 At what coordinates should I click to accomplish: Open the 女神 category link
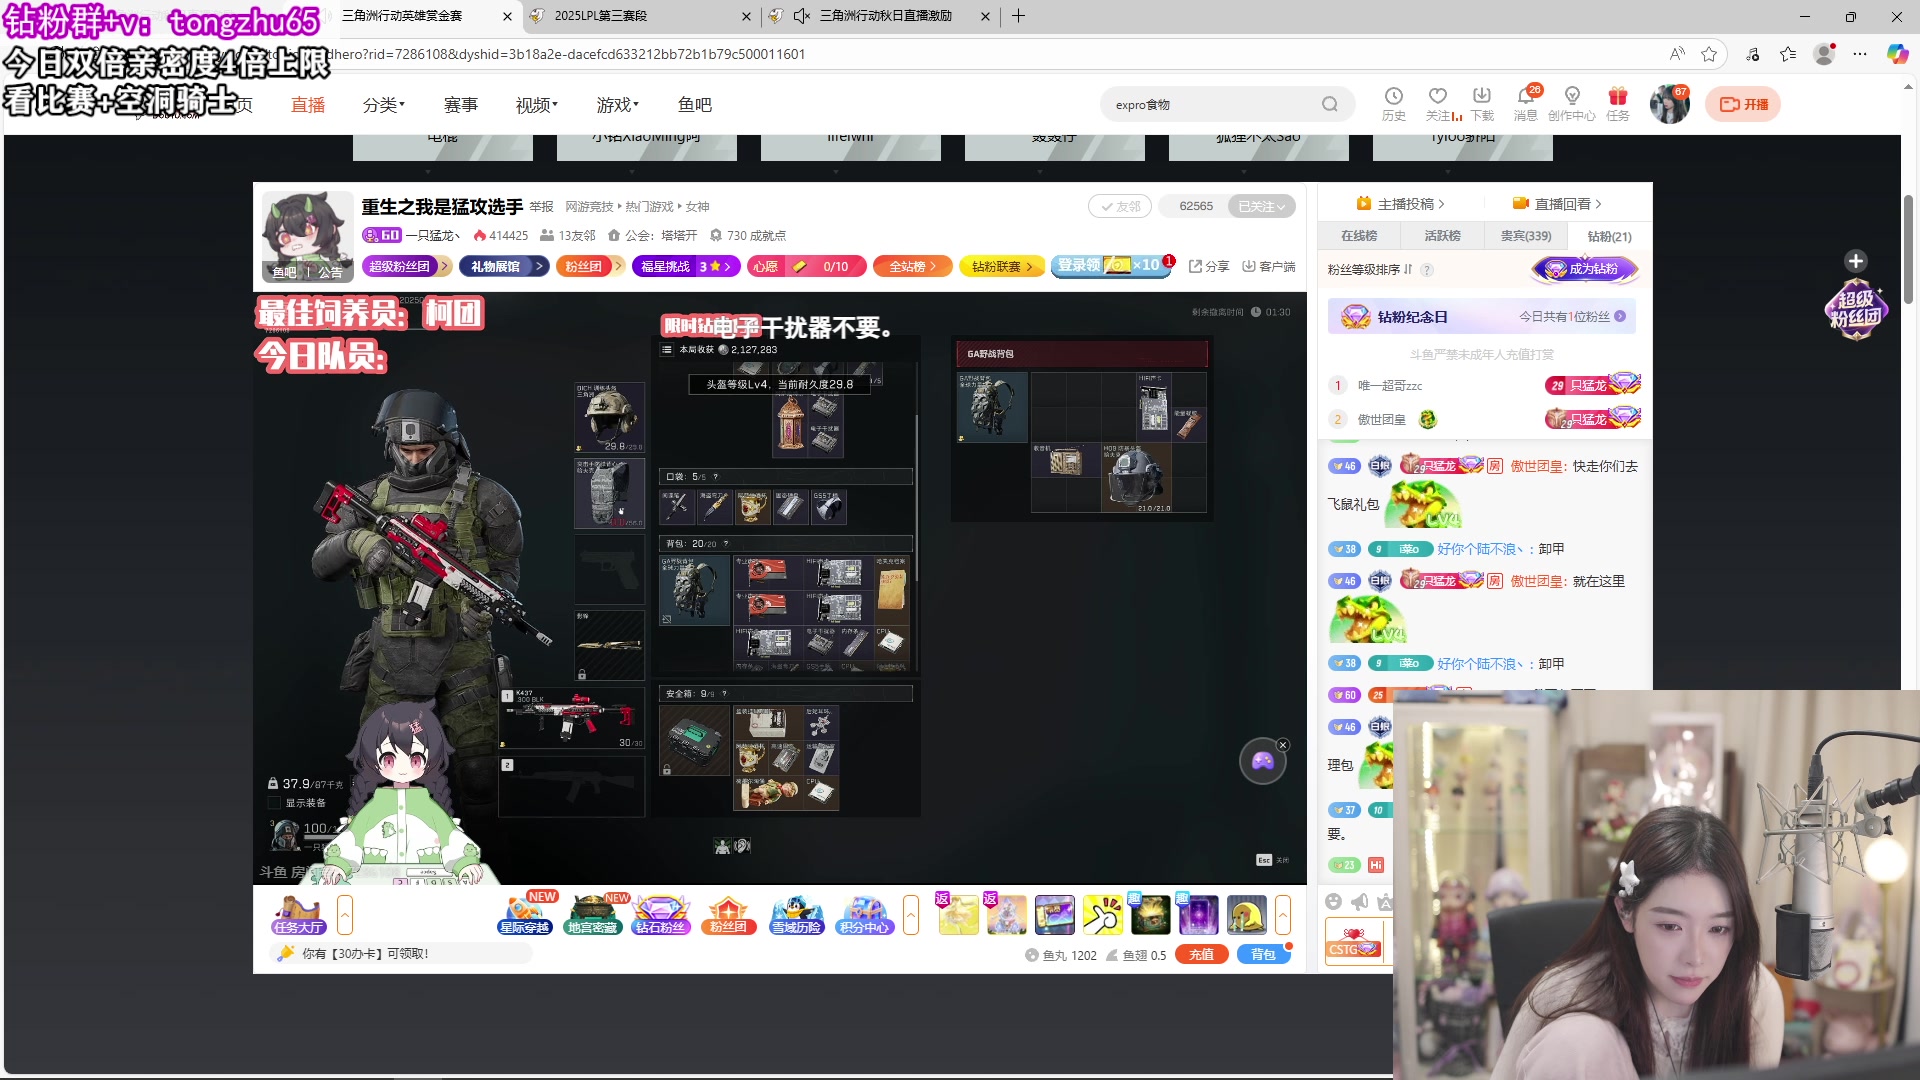click(697, 207)
